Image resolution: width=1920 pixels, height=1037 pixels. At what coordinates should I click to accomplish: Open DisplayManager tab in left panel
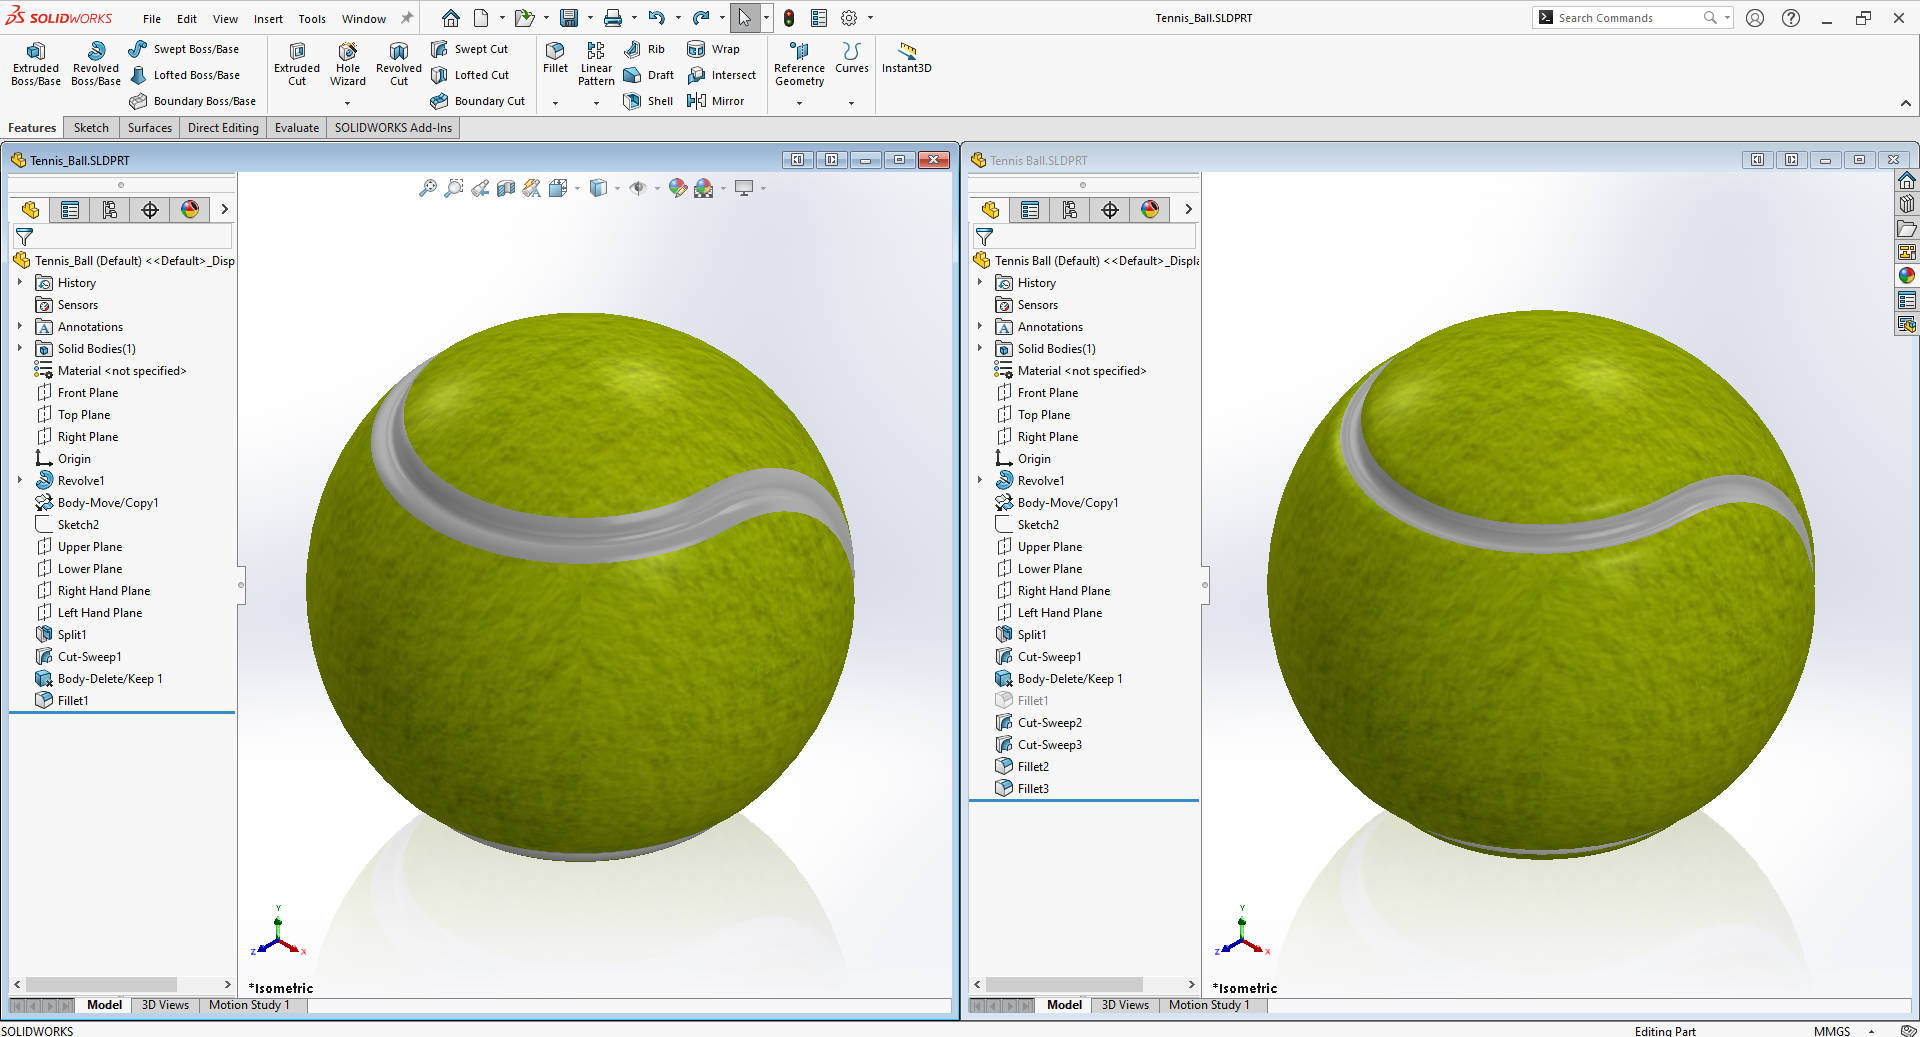190,210
